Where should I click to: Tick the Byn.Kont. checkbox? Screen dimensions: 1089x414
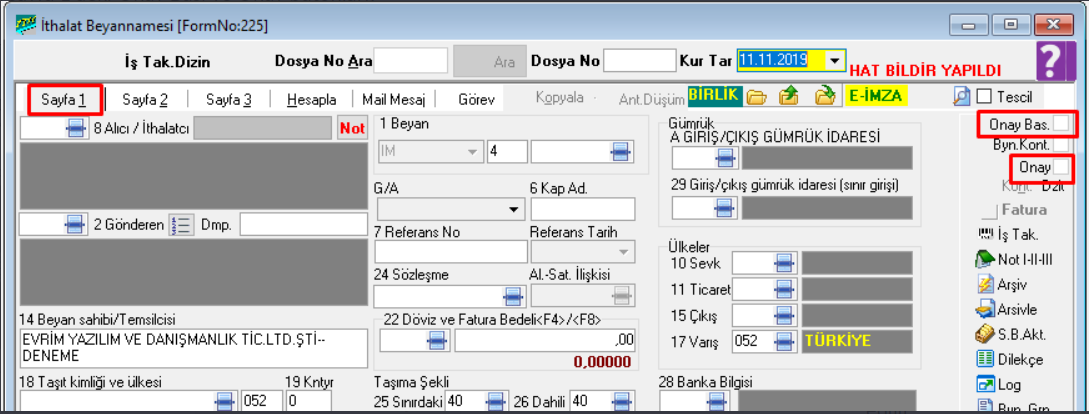pyautogui.click(x=1061, y=145)
